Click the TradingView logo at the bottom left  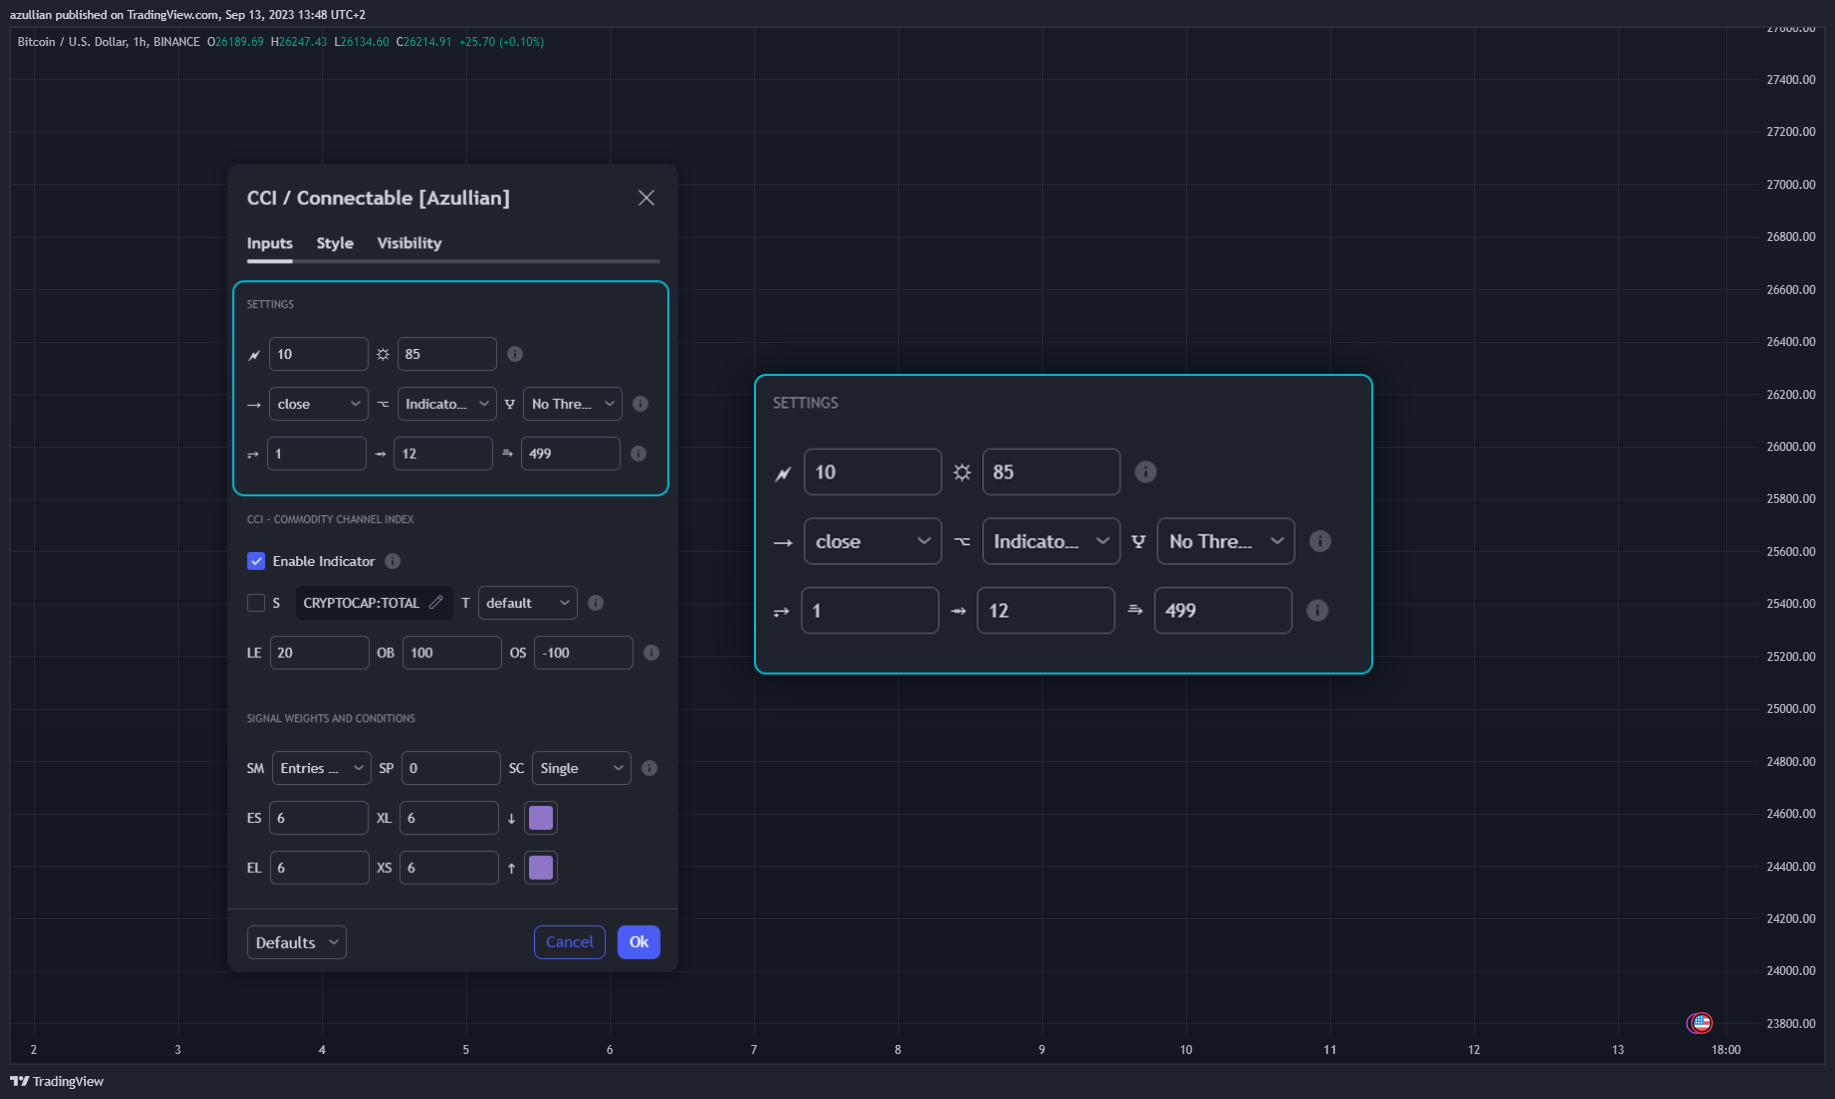57,1081
